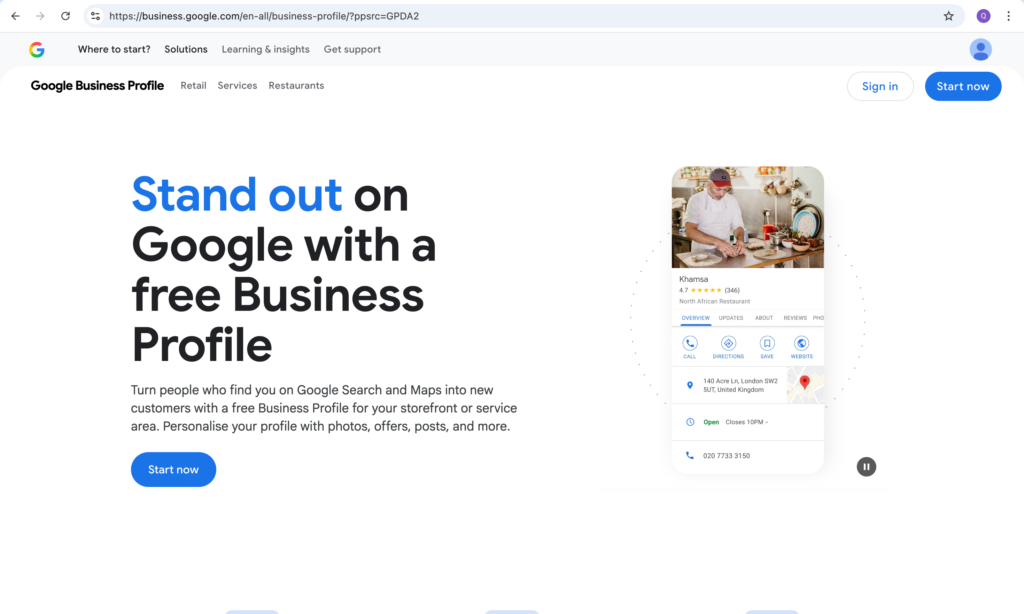The width and height of the screenshot is (1024, 614).
Task: Reload the page with the refresh icon
Action: pyautogui.click(x=66, y=16)
